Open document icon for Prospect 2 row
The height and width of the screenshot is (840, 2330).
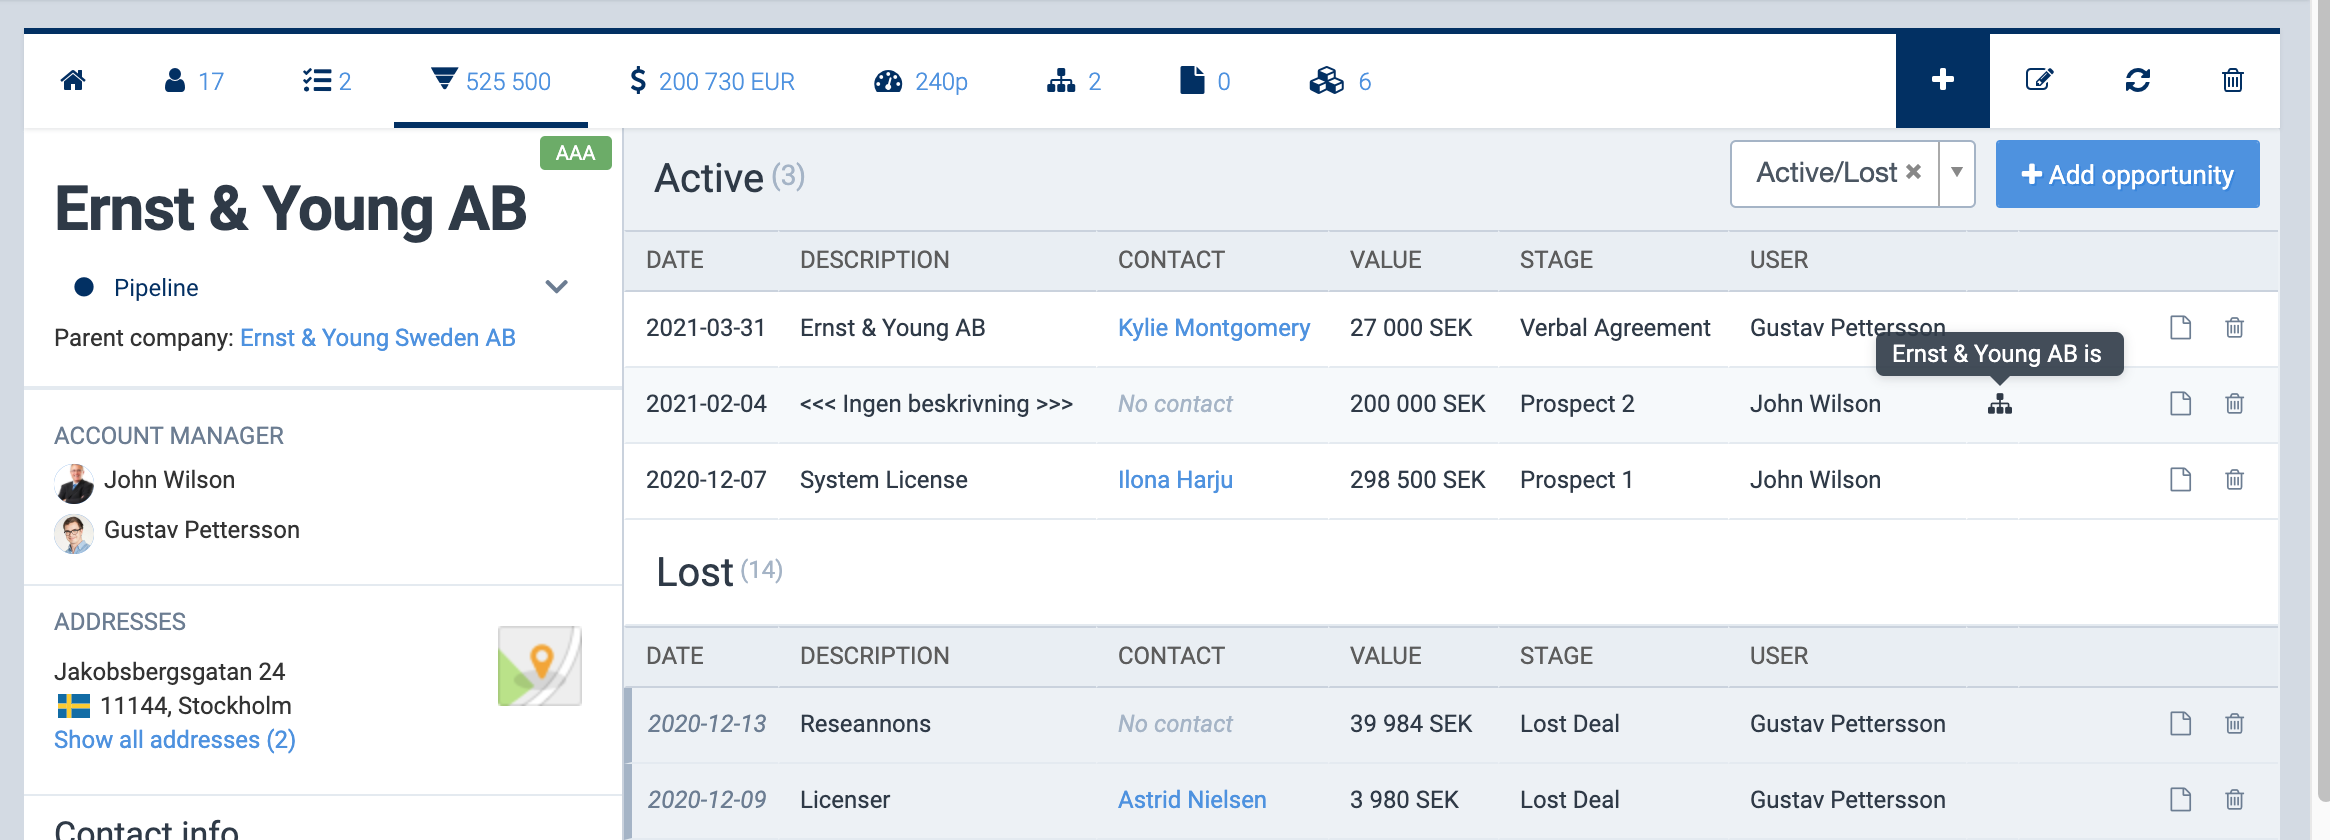click(x=2181, y=404)
